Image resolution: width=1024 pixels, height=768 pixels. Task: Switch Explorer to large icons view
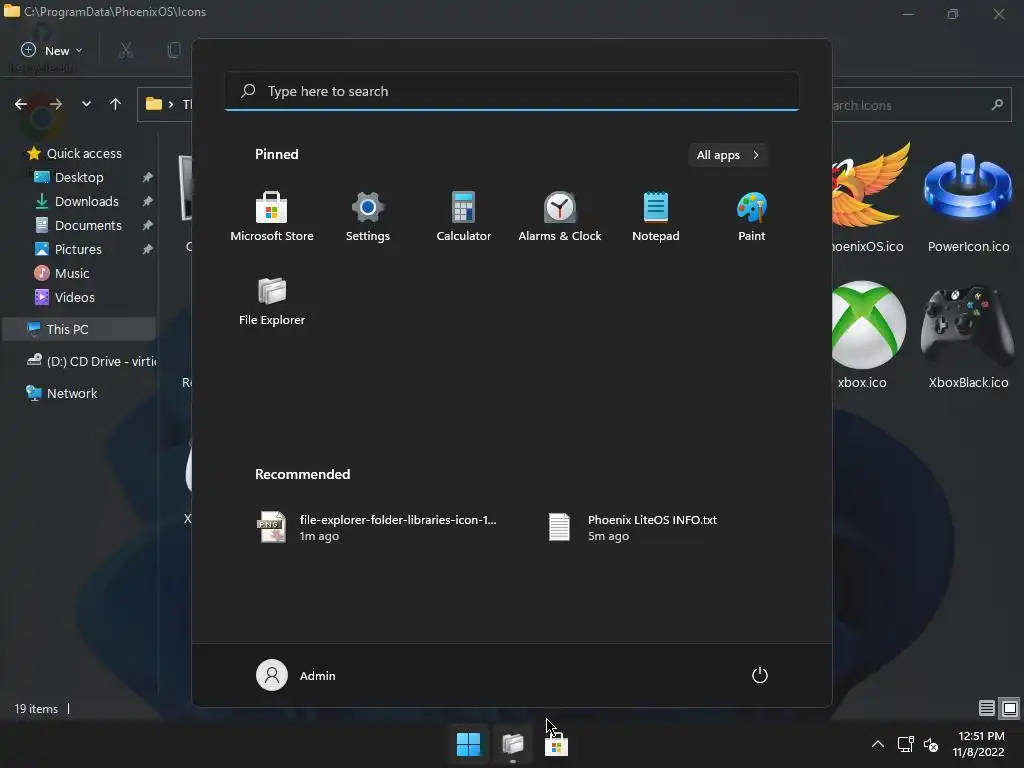pyautogui.click(x=1010, y=708)
